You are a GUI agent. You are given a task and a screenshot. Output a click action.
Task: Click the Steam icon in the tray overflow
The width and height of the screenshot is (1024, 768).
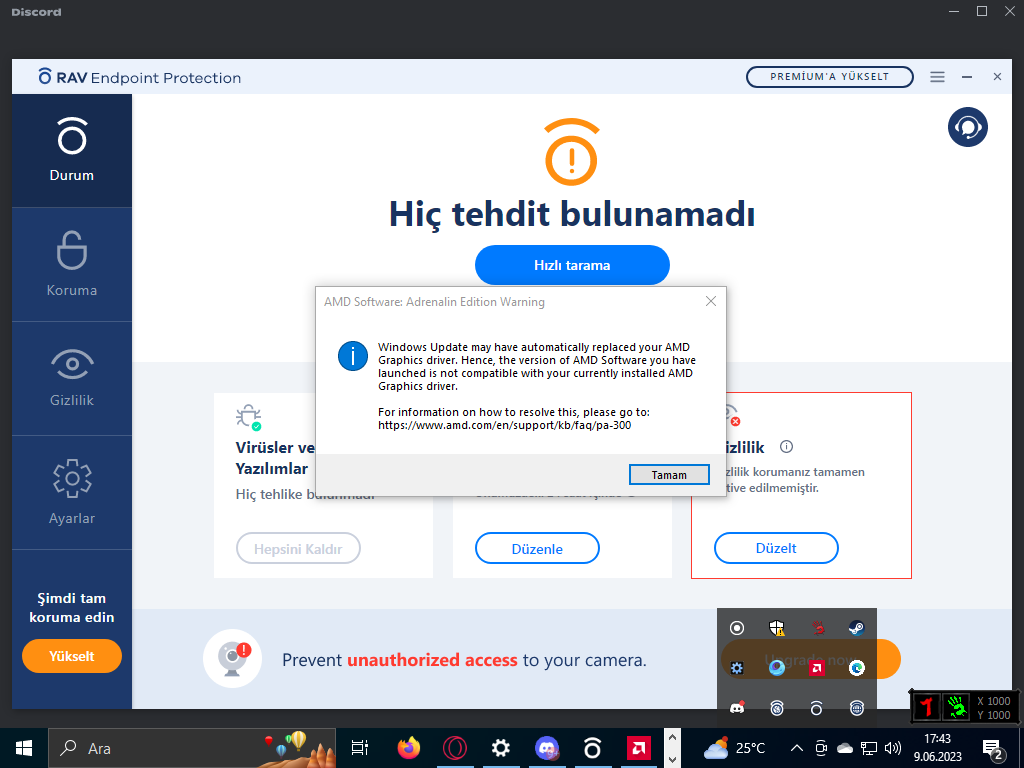857,628
